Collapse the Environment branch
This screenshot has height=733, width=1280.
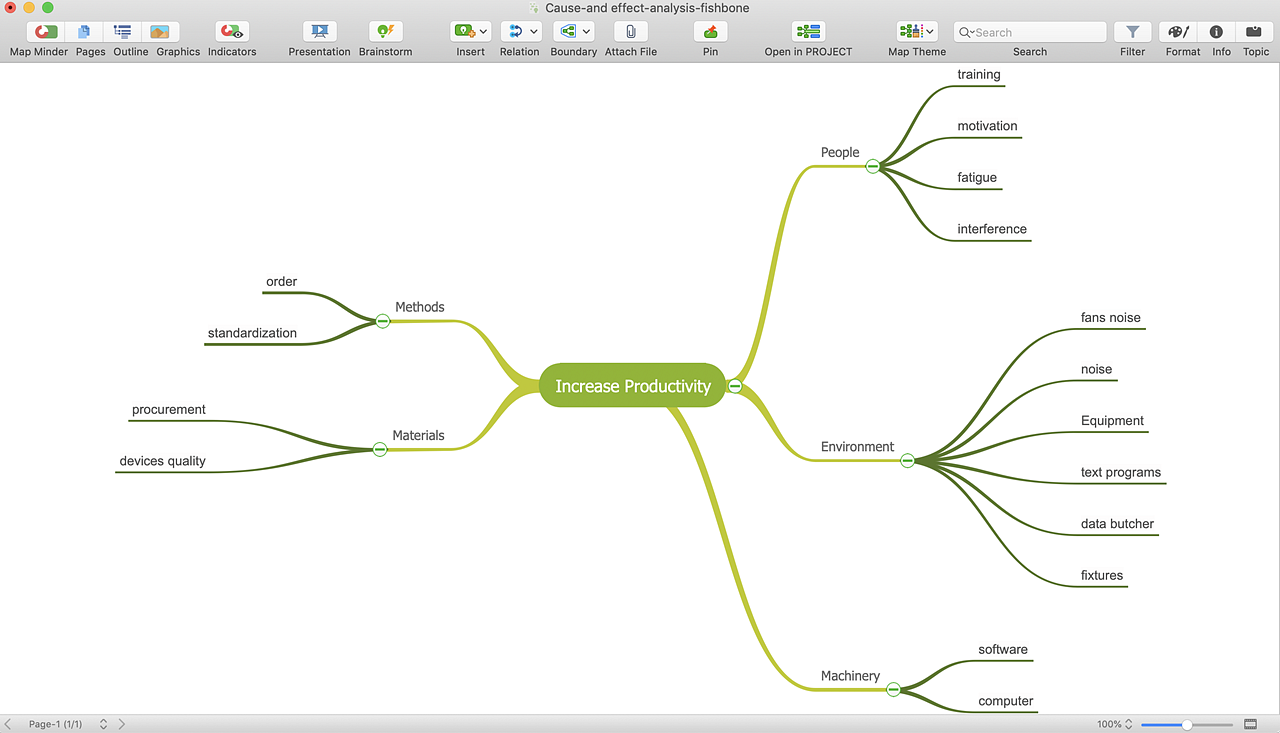pos(907,461)
